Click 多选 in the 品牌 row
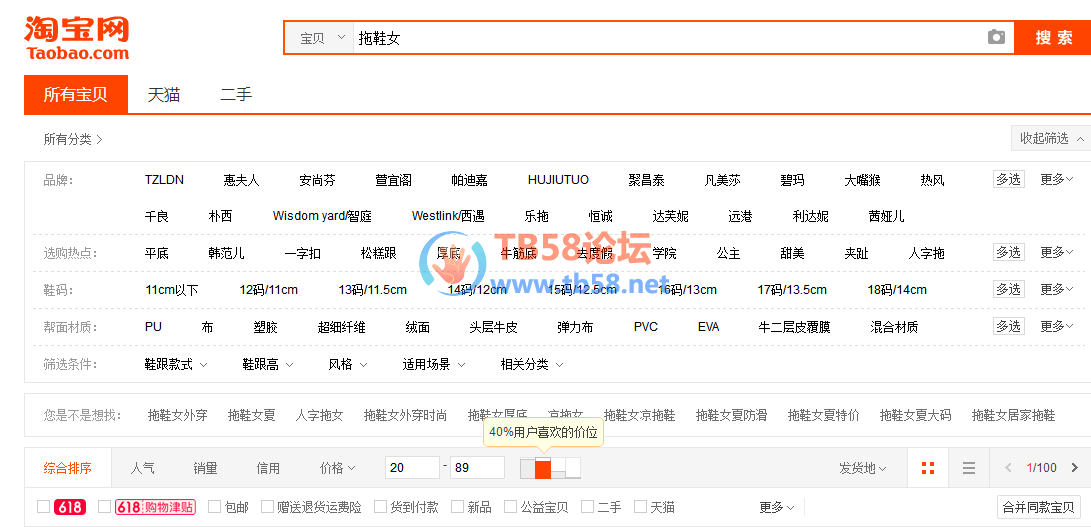Image resolution: width=1091 pixels, height=527 pixels. [1008, 180]
